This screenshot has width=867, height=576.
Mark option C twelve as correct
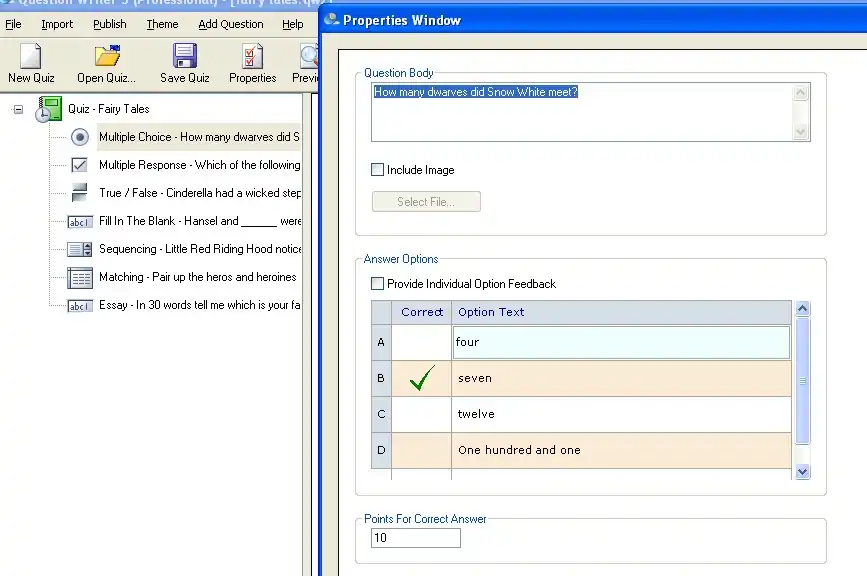421,414
